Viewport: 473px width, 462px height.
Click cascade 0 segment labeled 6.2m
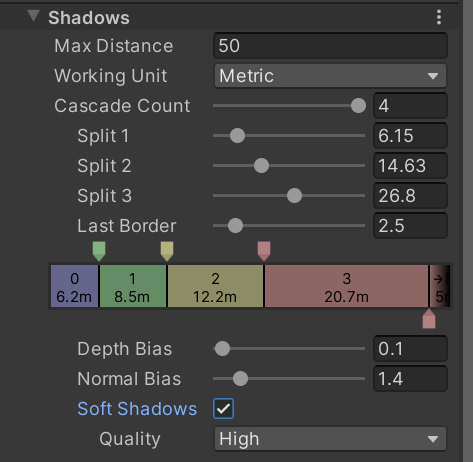point(74,286)
